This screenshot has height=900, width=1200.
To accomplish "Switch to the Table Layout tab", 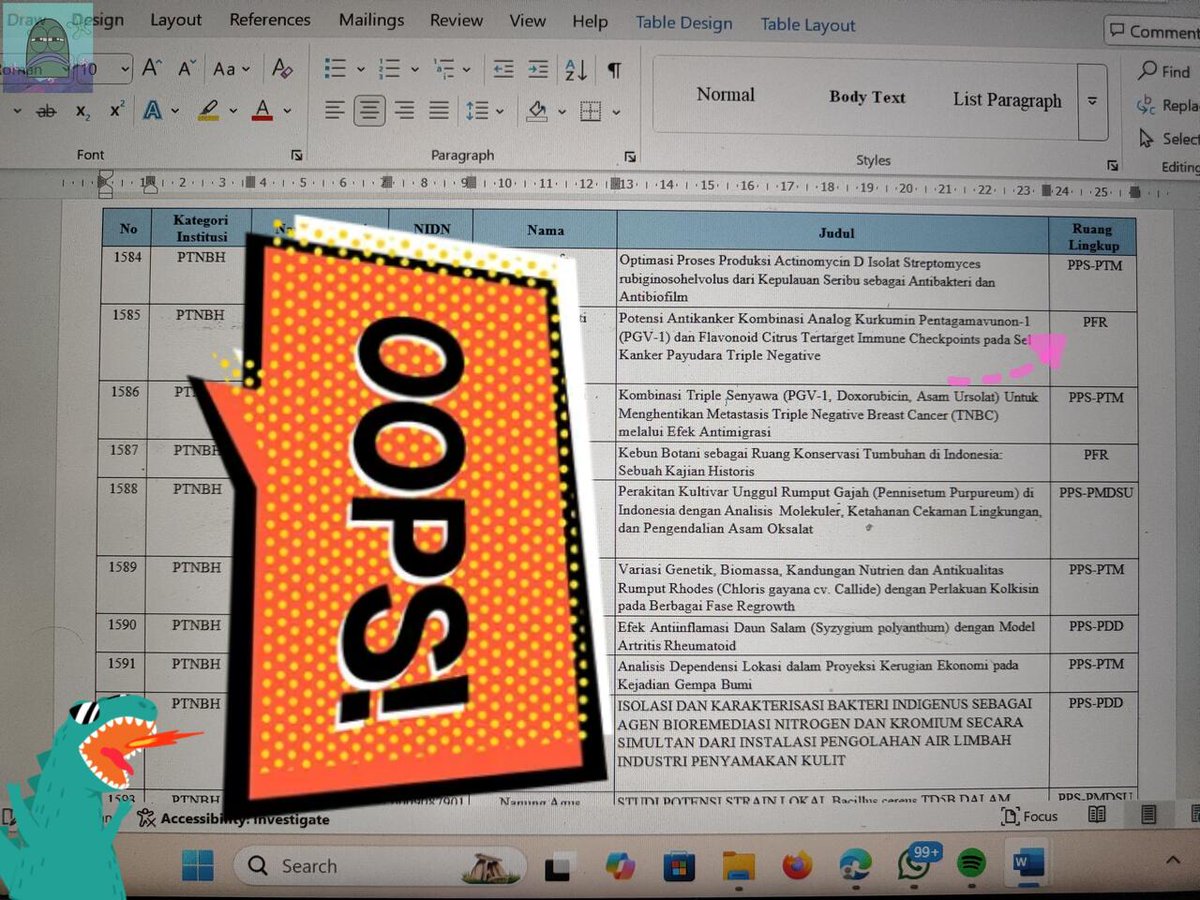I will (808, 25).
